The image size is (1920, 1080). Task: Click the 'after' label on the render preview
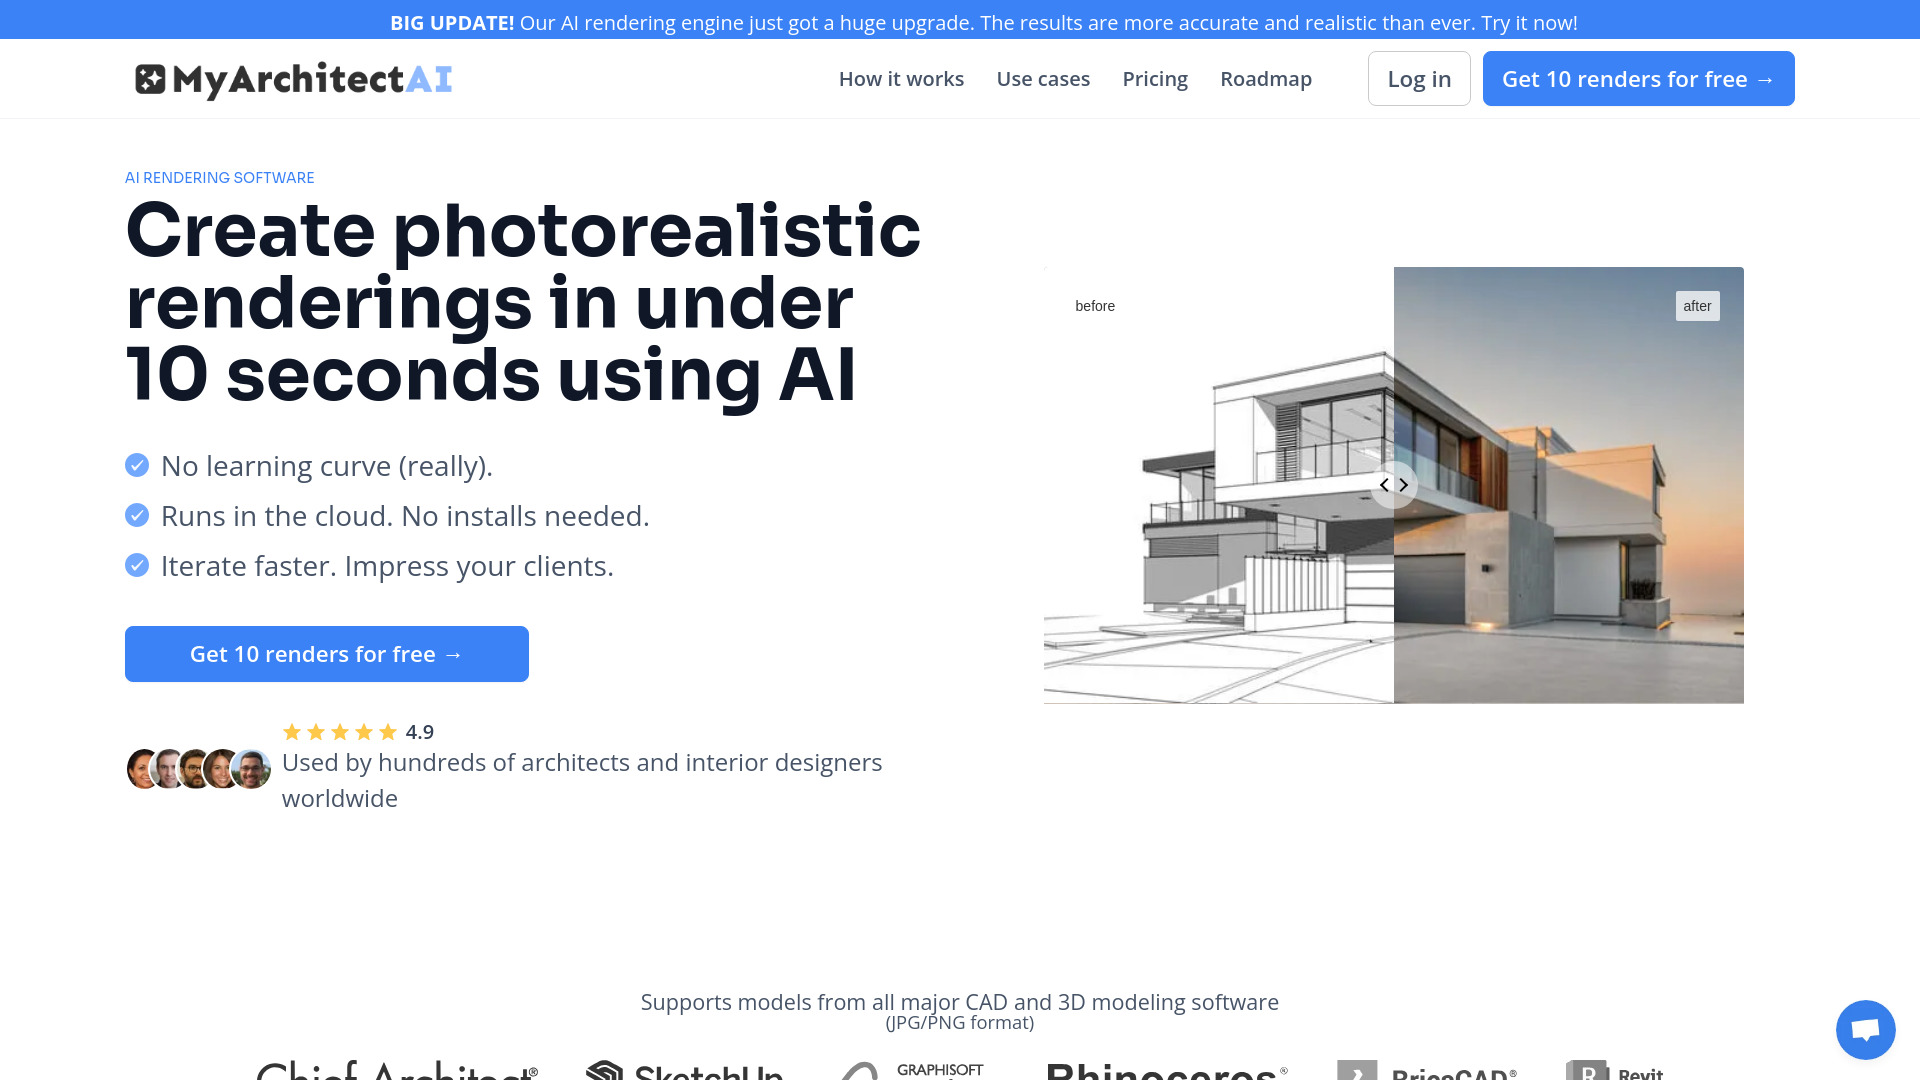1697,305
